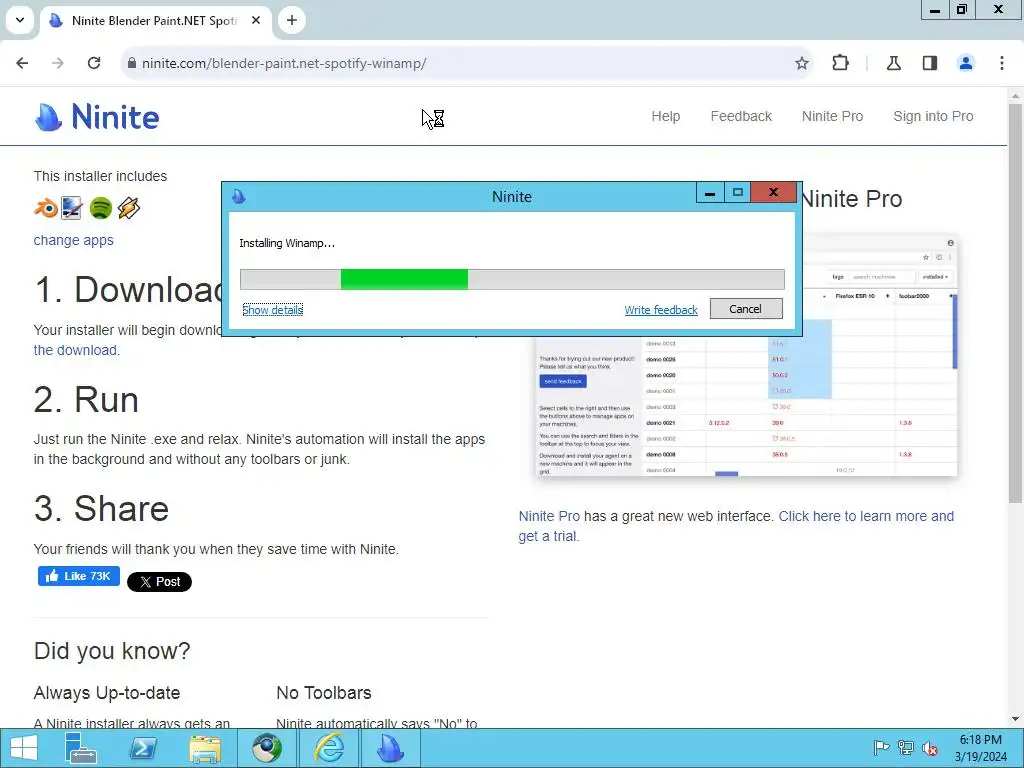Open the browser Extensions puzzle icon
The width and height of the screenshot is (1024, 768).
840,63
